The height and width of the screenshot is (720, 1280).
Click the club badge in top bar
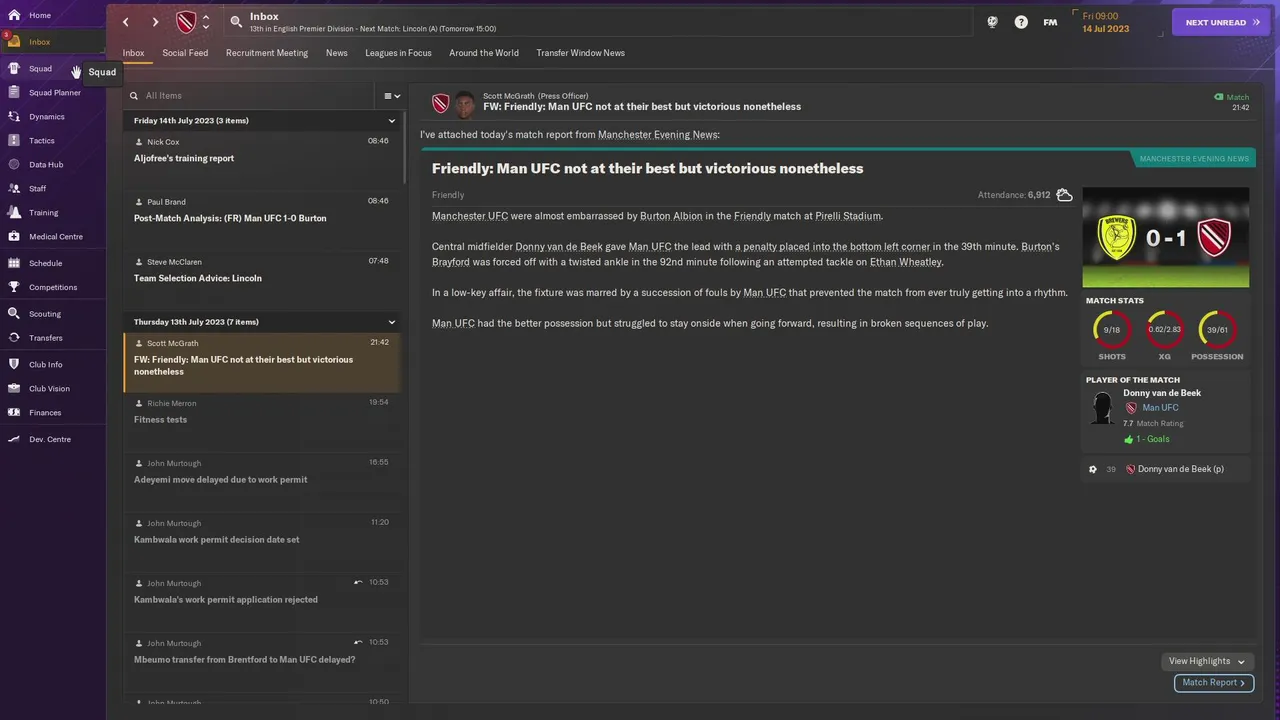tap(186, 22)
